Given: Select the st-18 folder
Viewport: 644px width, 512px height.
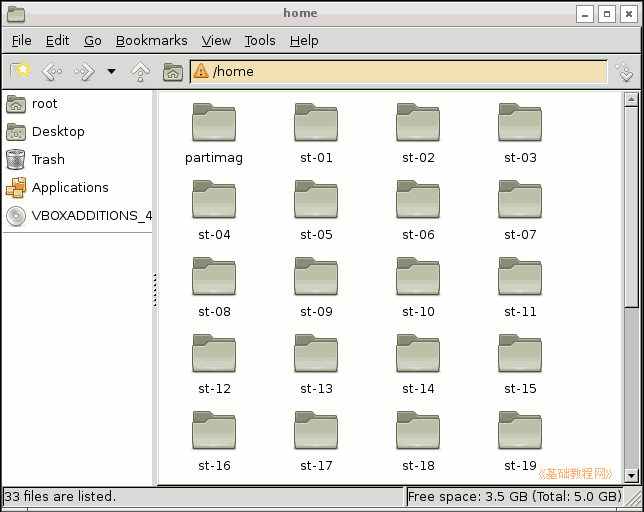Looking at the screenshot, I should (418, 442).
